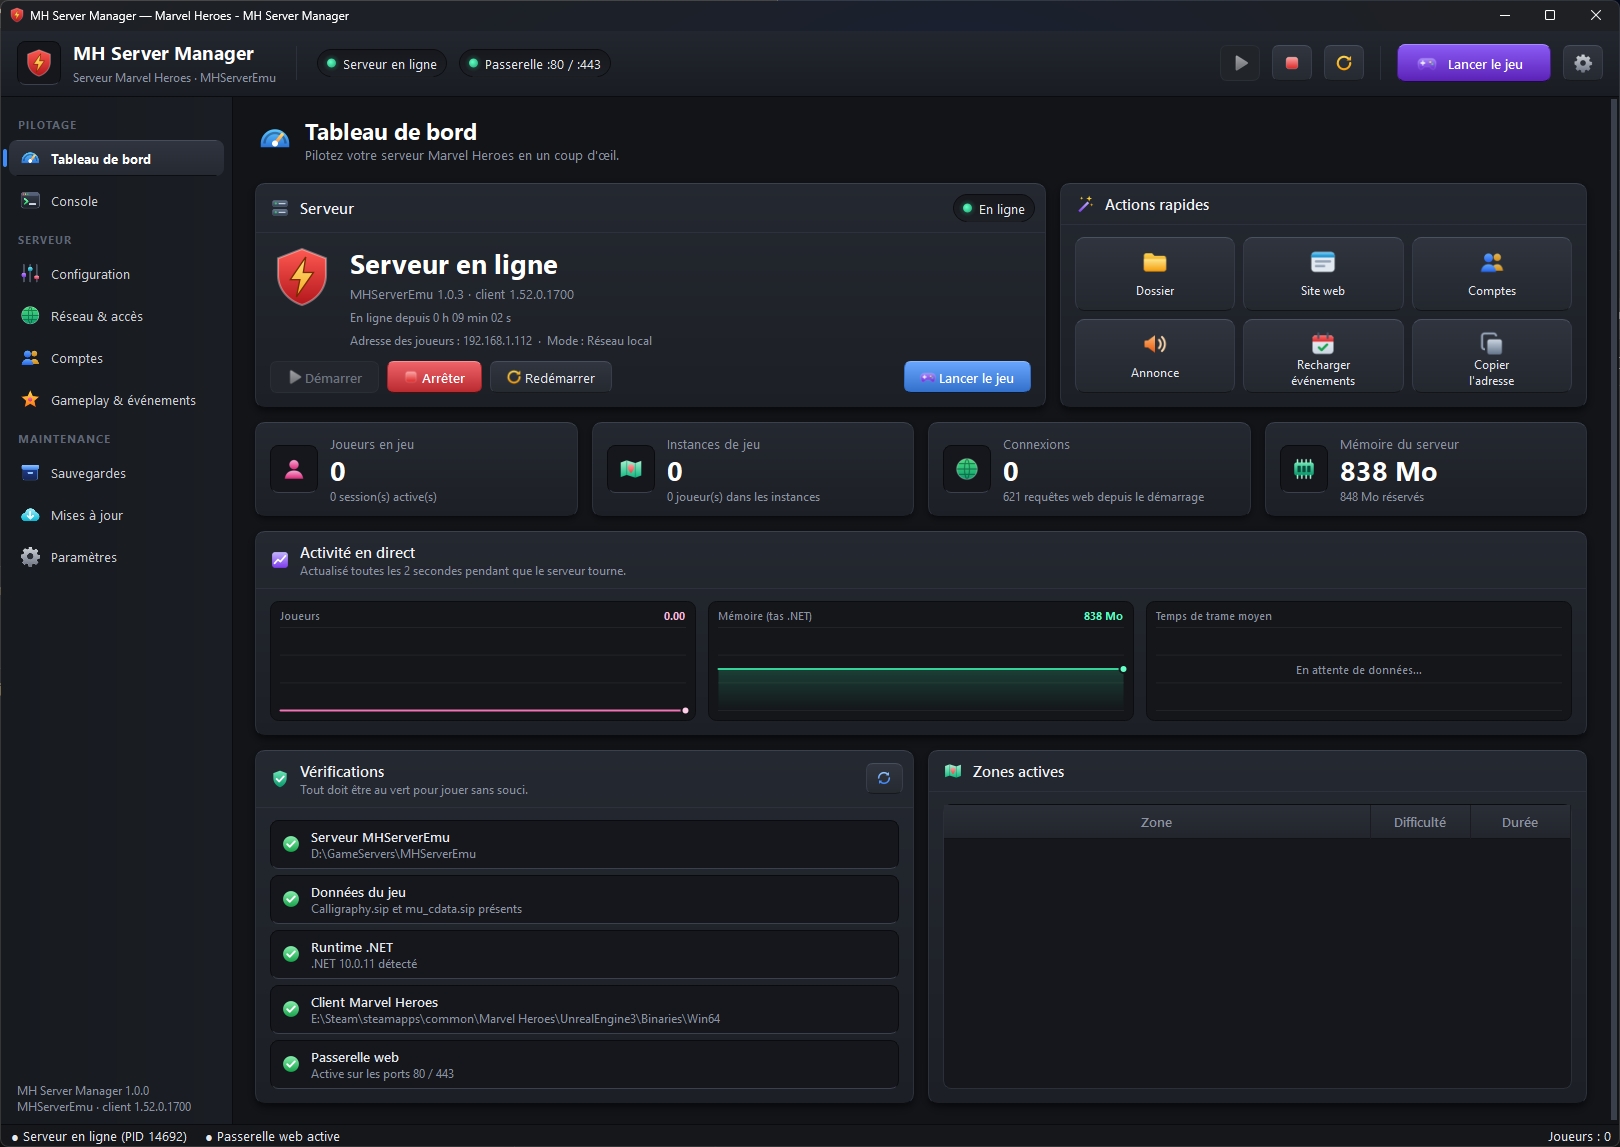Click the top toolbar play (start) icon
The image size is (1620, 1147).
point(1240,63)
